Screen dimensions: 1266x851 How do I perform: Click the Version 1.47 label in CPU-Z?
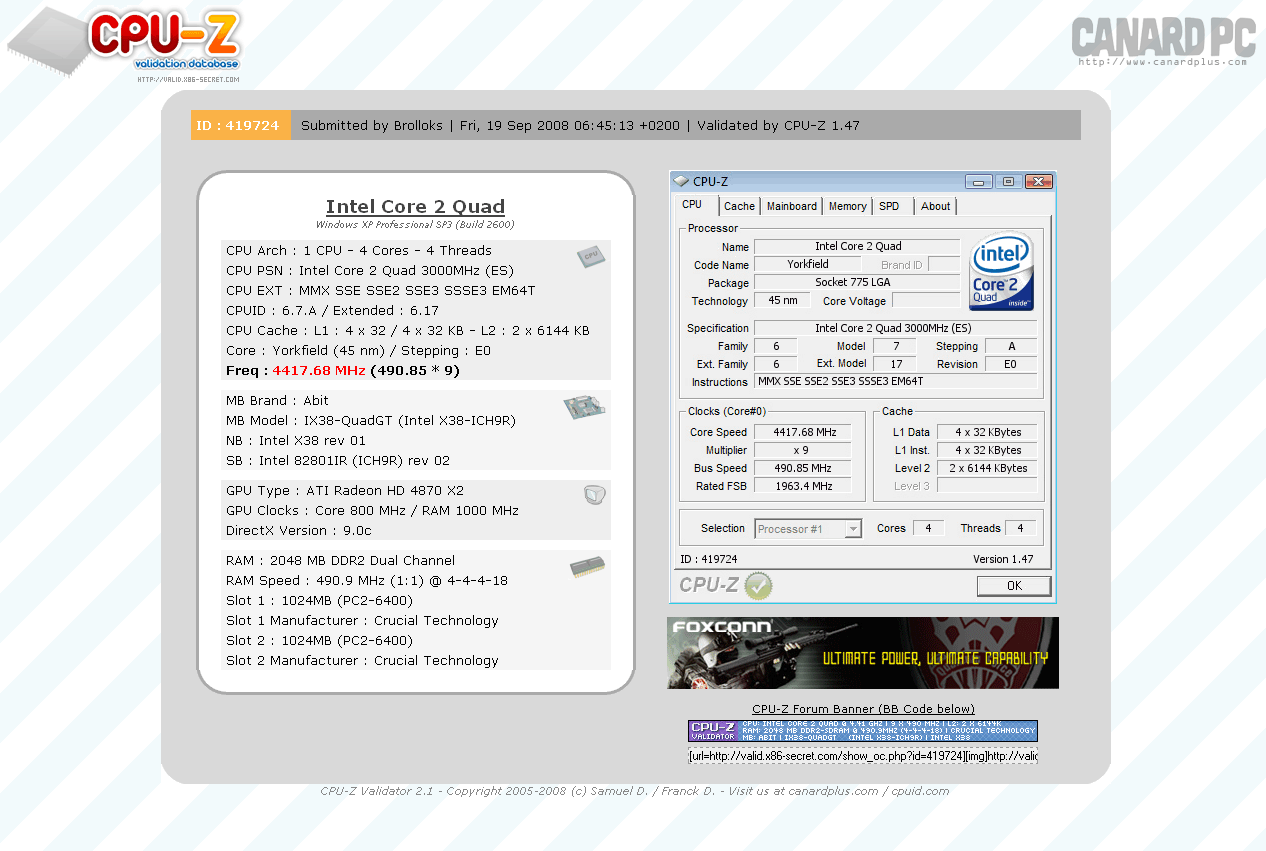1003,559
